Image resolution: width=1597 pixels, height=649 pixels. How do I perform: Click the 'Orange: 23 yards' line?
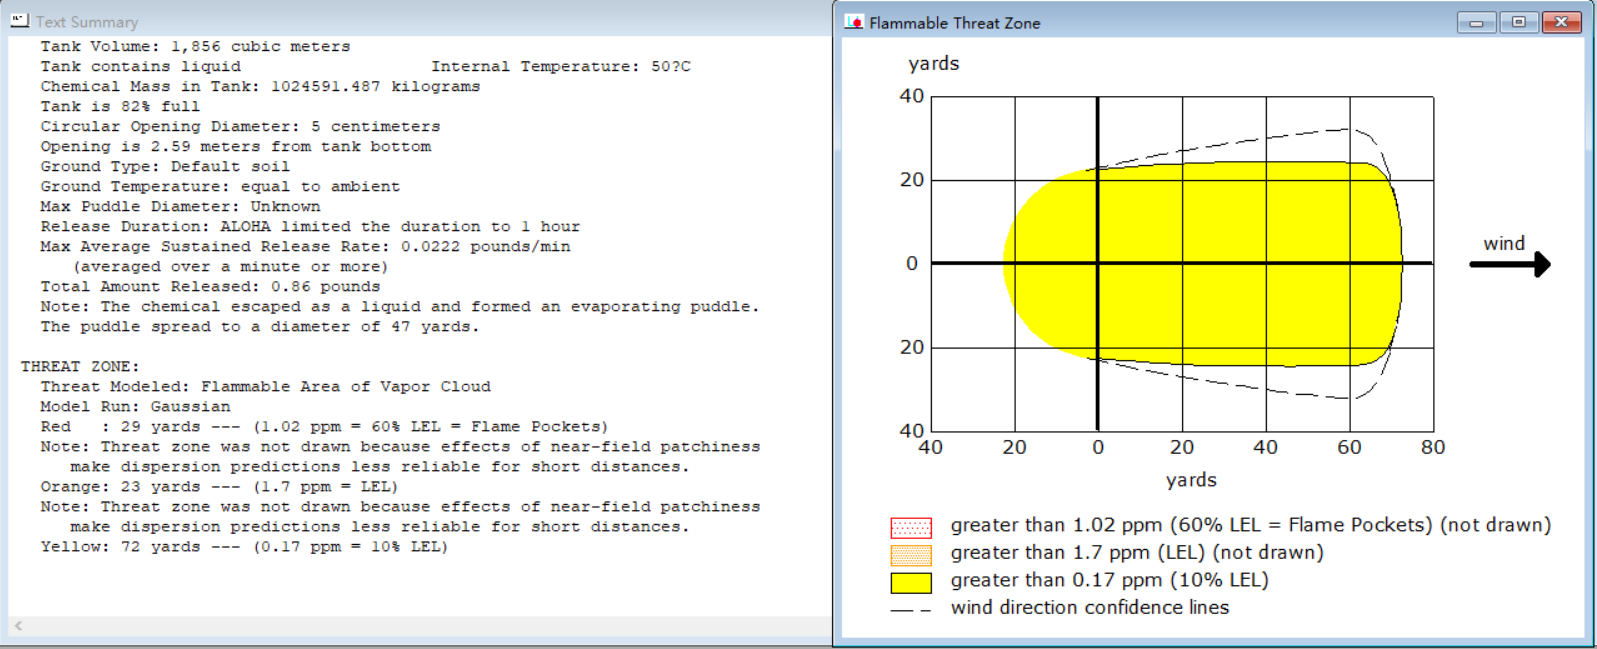219,486
